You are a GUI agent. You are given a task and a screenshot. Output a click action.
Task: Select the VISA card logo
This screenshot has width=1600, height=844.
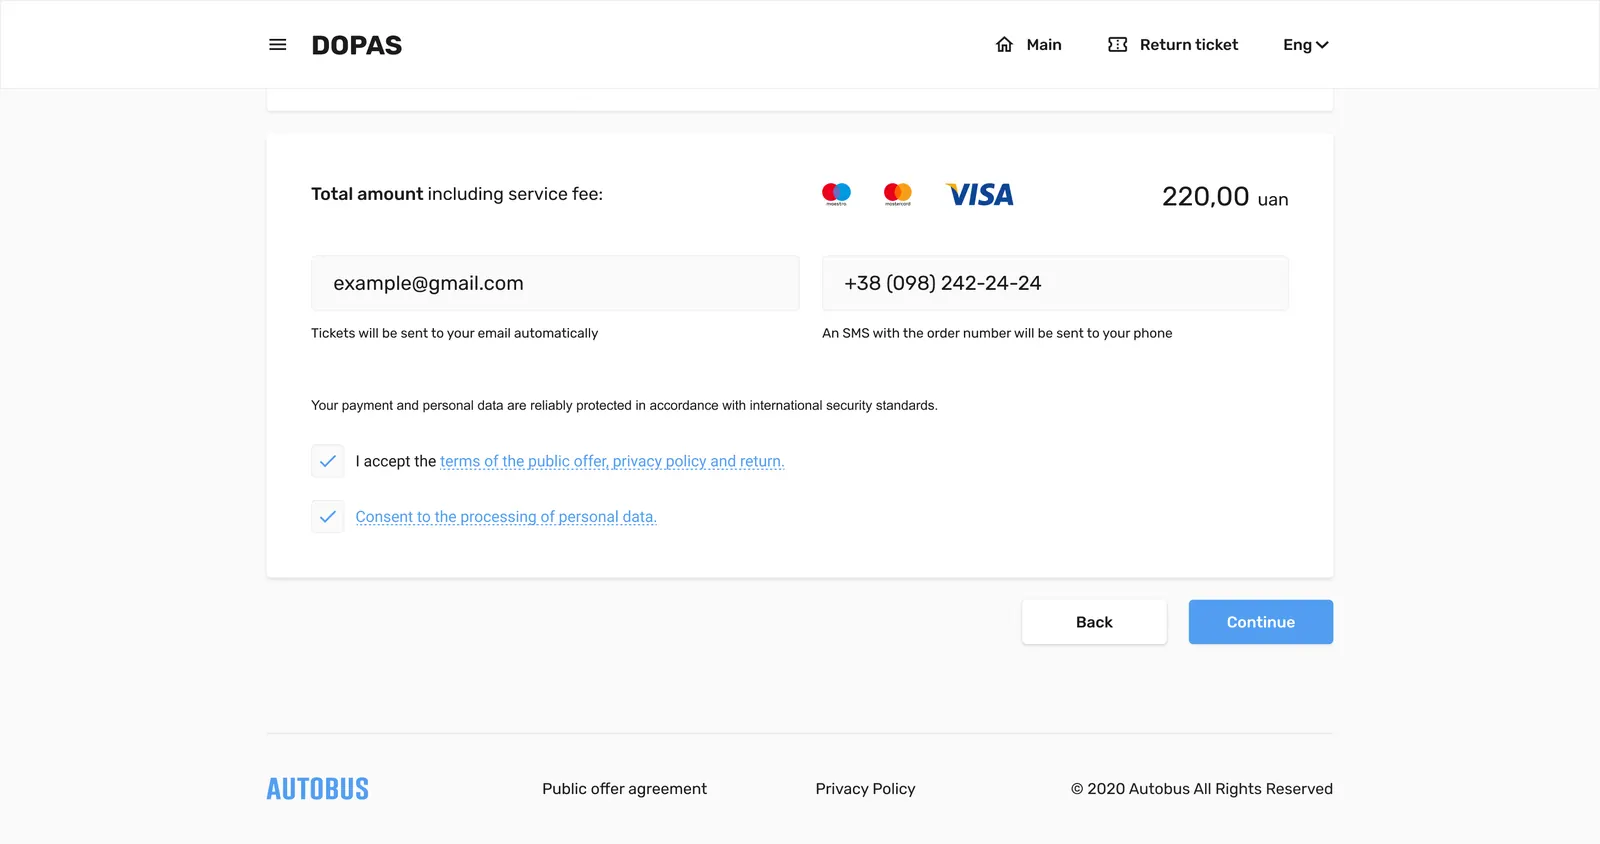click(980, 194)
